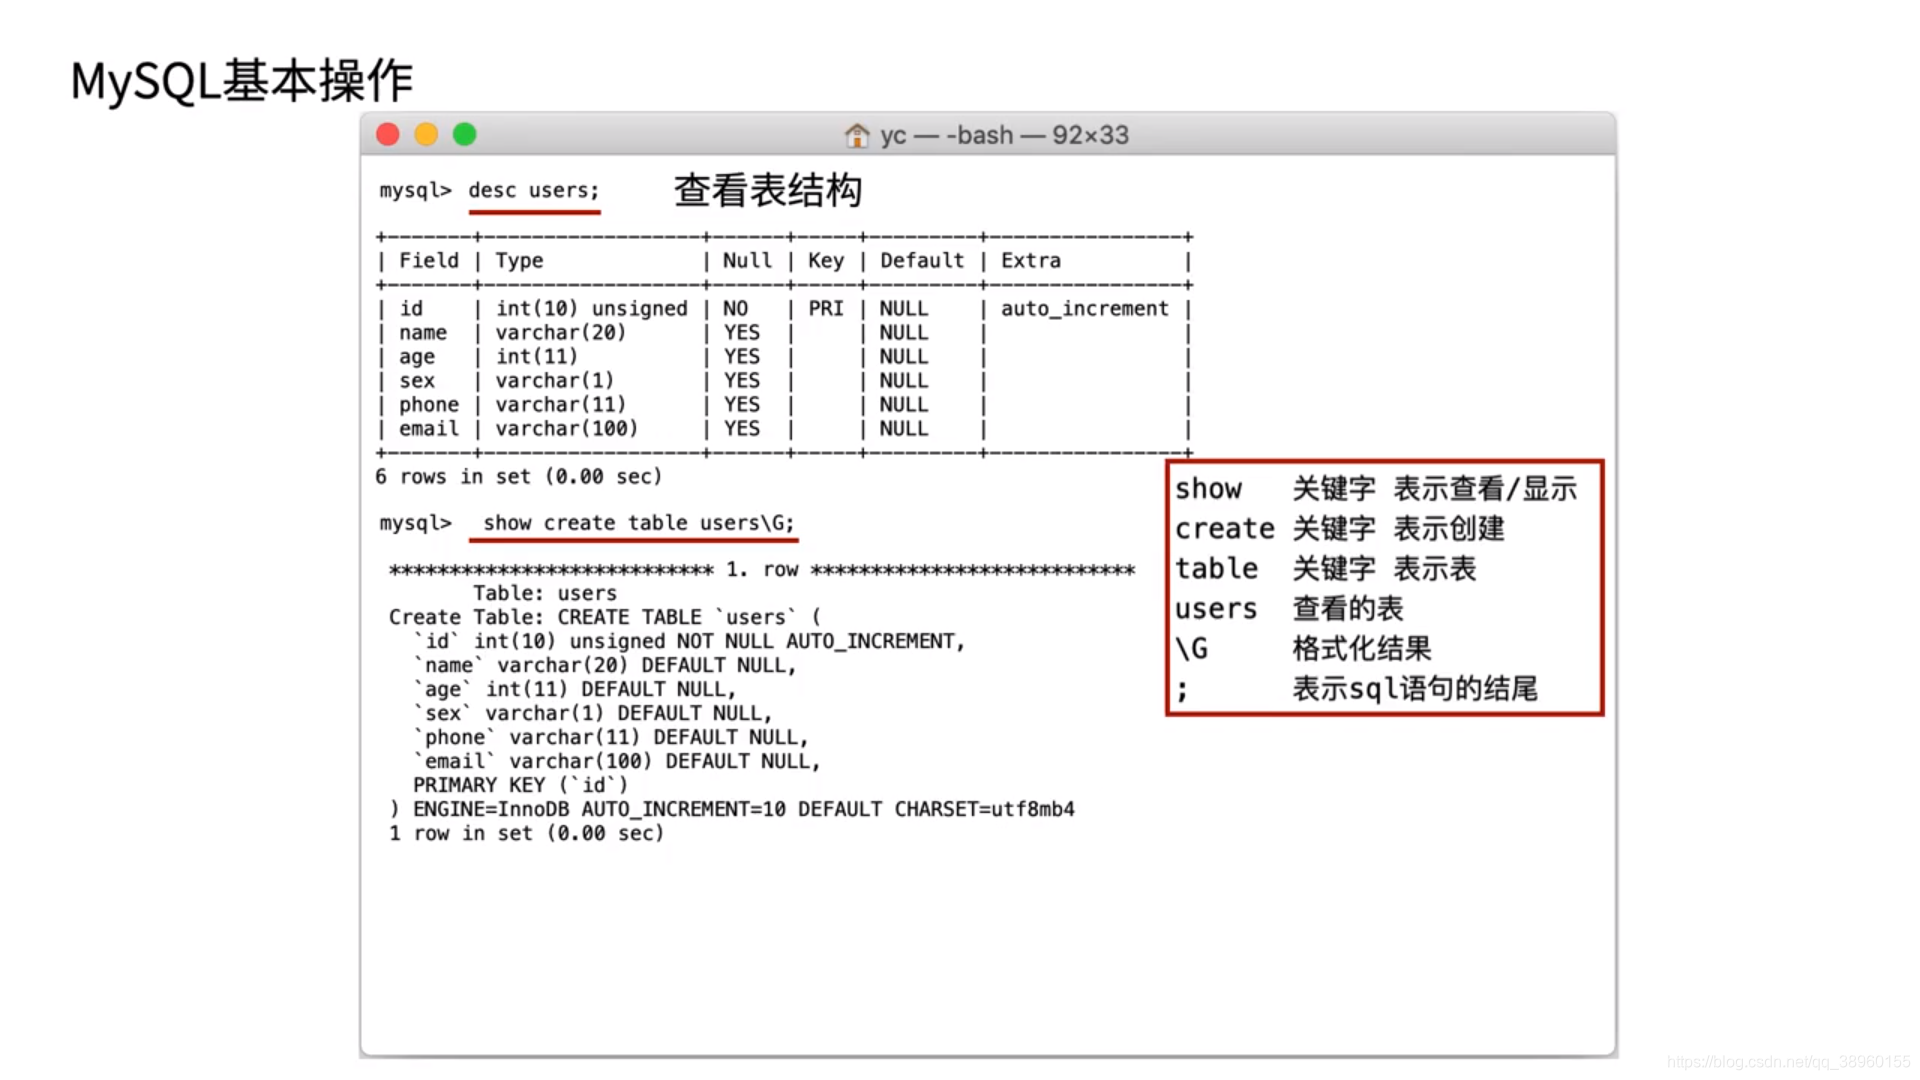This screenshot has width=1920, height=1080.
Task: Click the 'PRIMARY KEY (`id`)' line
Action: click(x=520, y=785)
